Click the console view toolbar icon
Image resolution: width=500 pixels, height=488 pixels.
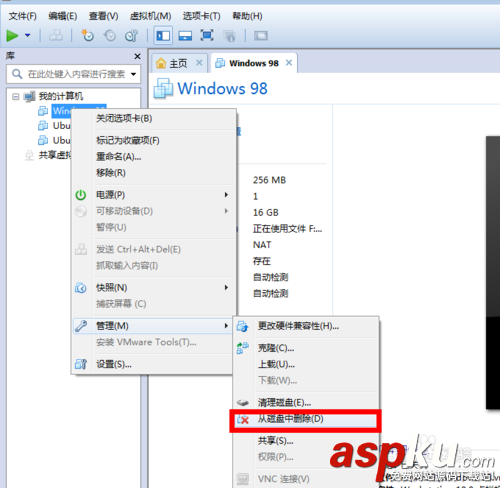(x=261, y=35)
